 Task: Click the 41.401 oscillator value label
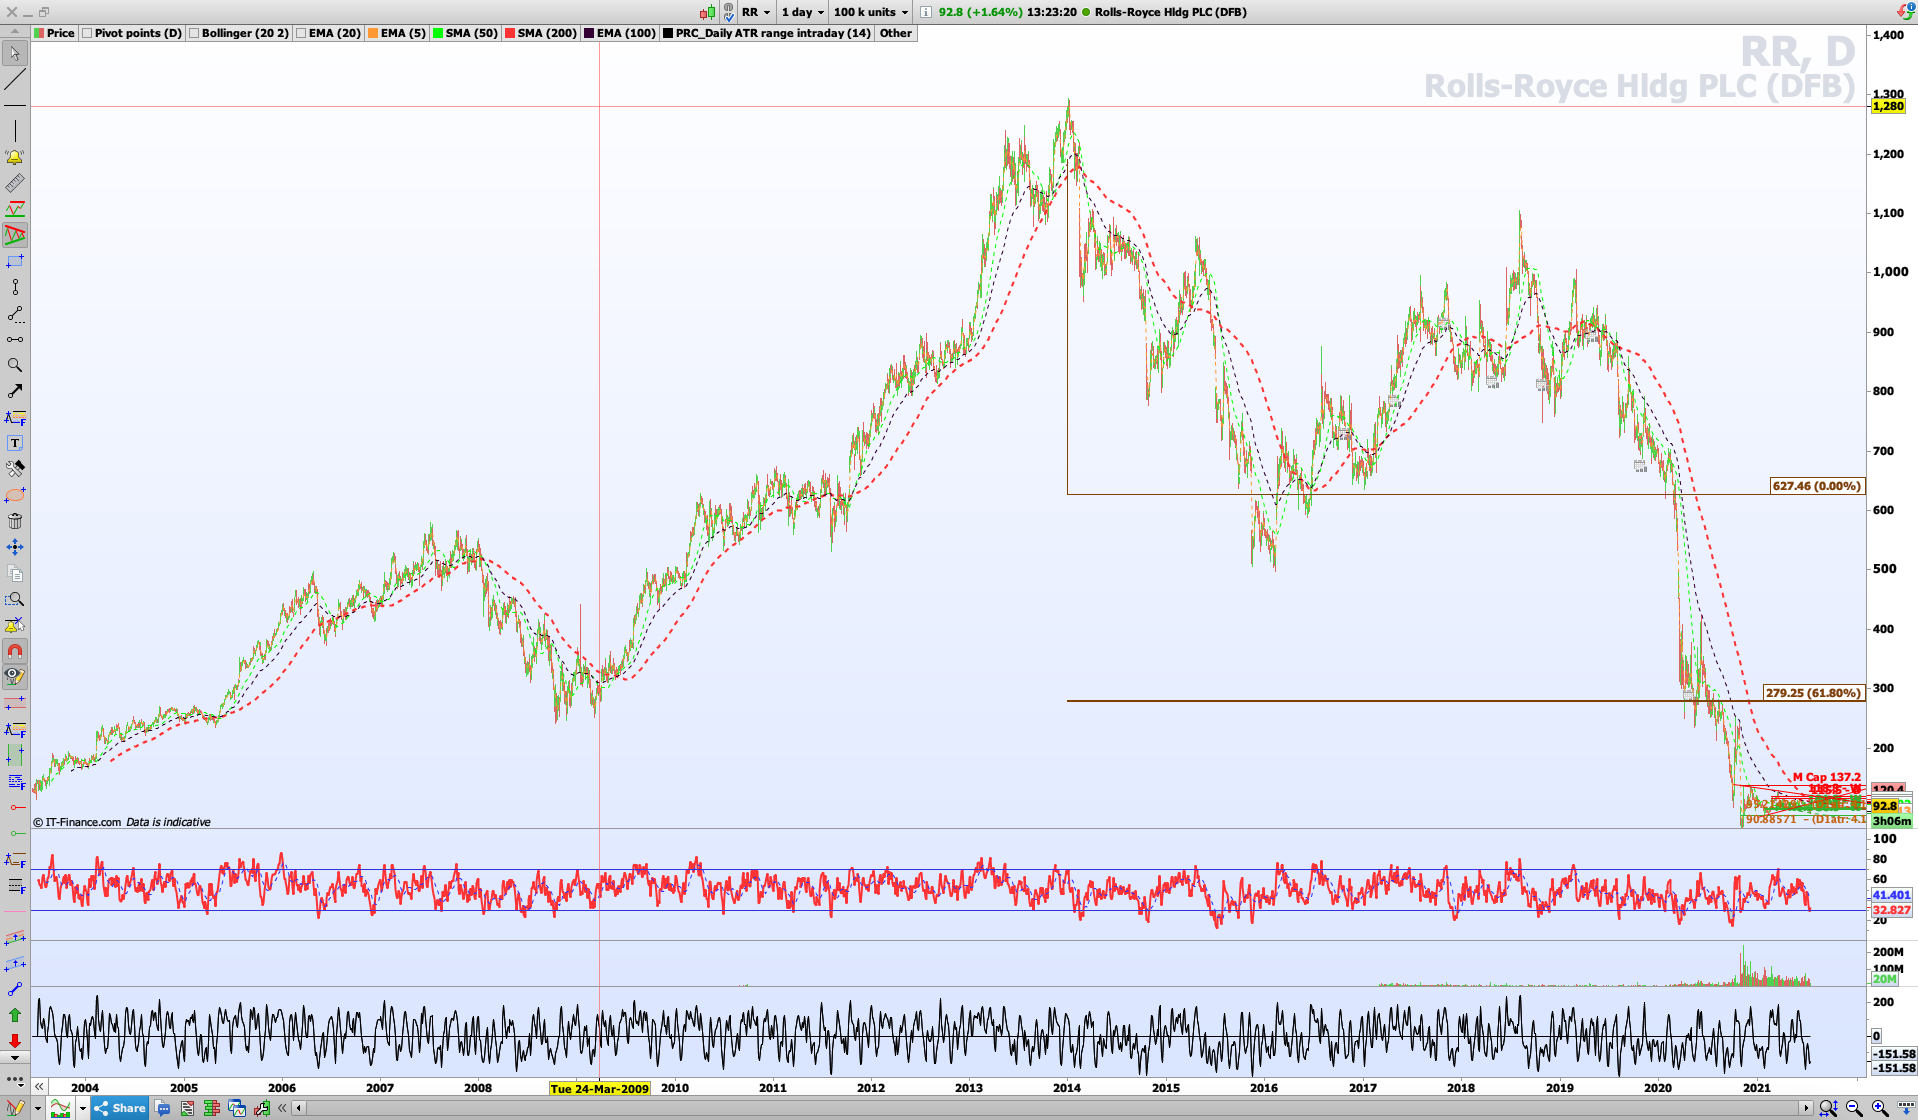click(x=1892, y=895)
